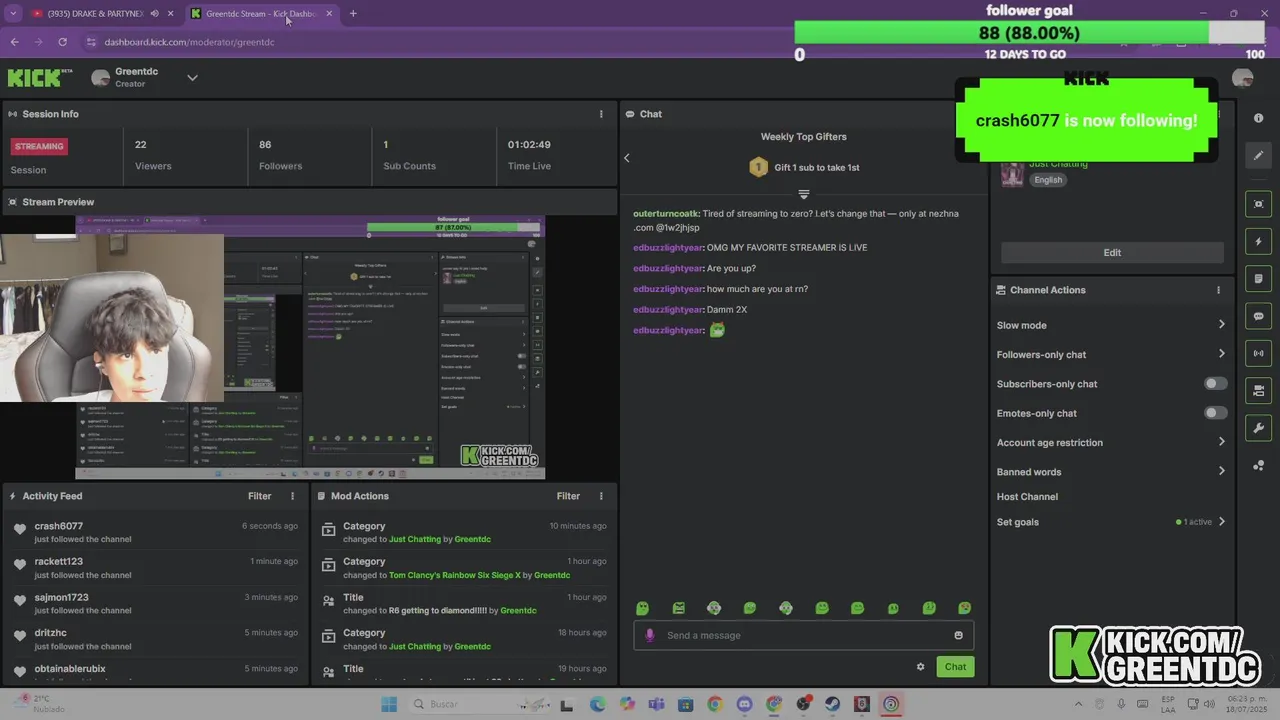
Task: Open Discord from the taskbar
Action: 744,705
